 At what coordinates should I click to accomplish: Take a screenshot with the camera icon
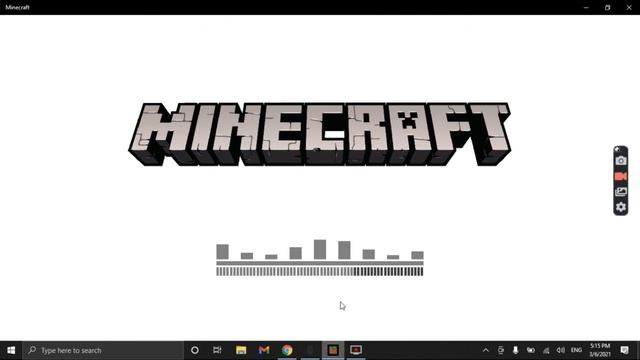(621, 161)
